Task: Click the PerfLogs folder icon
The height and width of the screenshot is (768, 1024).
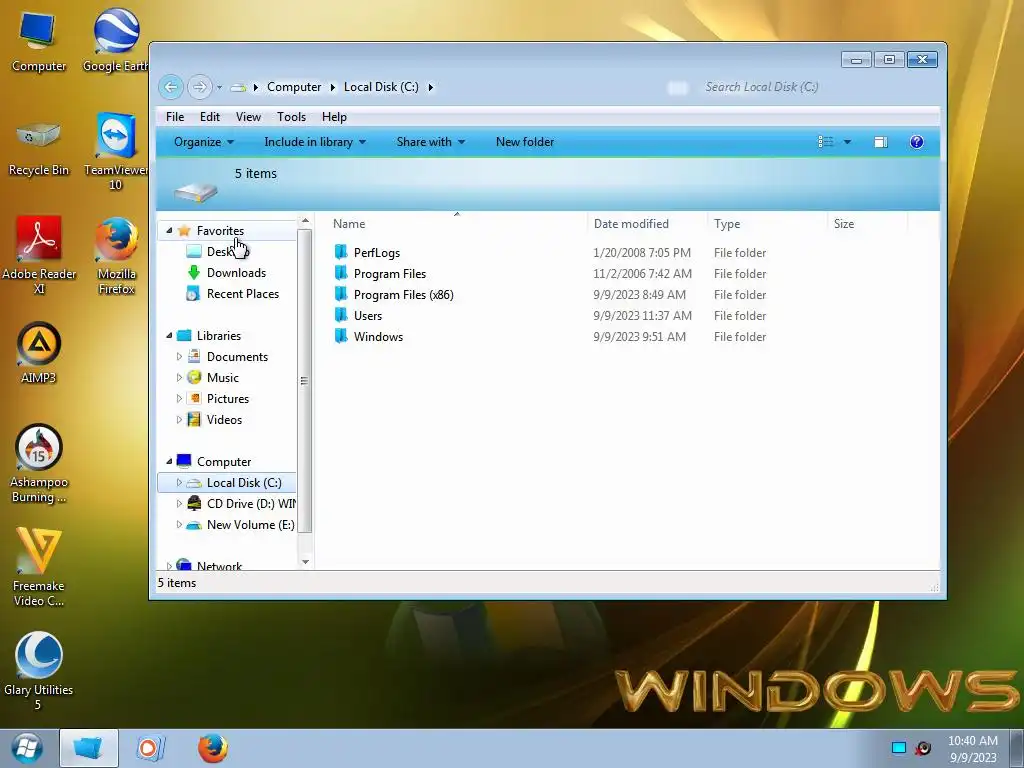Action: [x=341, y=252]
